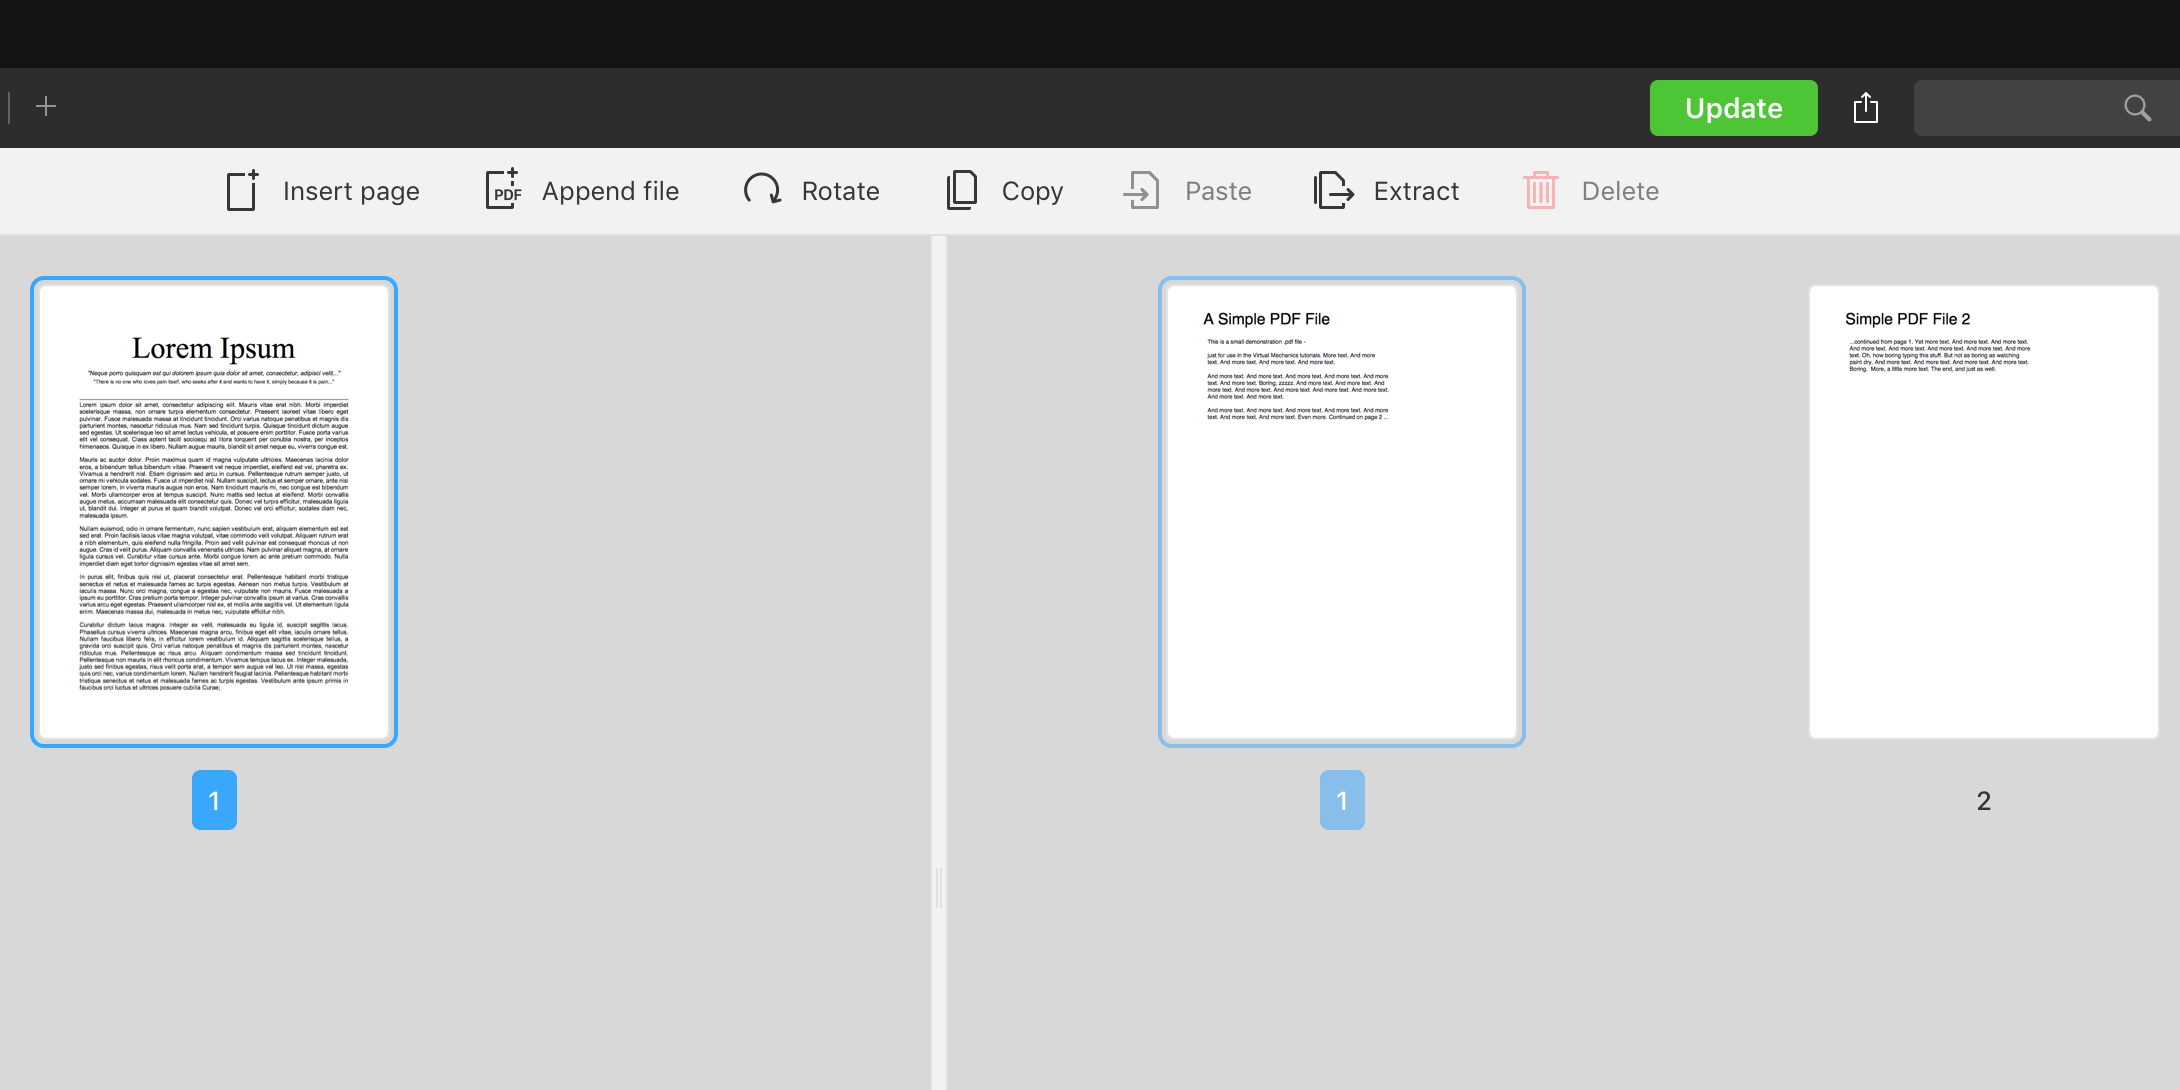
Task: Click the search magnifier icon
Action: 2137,108
